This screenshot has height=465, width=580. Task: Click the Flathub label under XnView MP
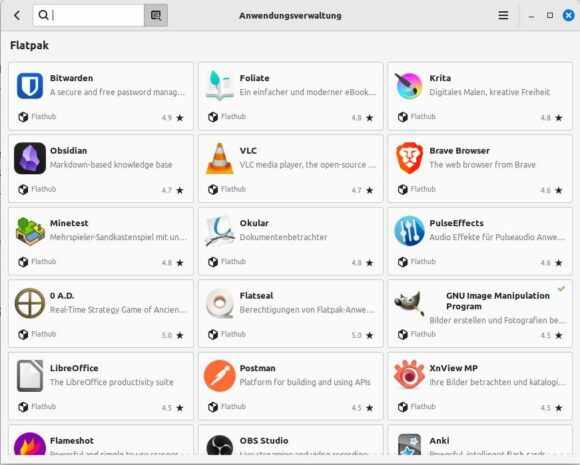pos(423,407)
